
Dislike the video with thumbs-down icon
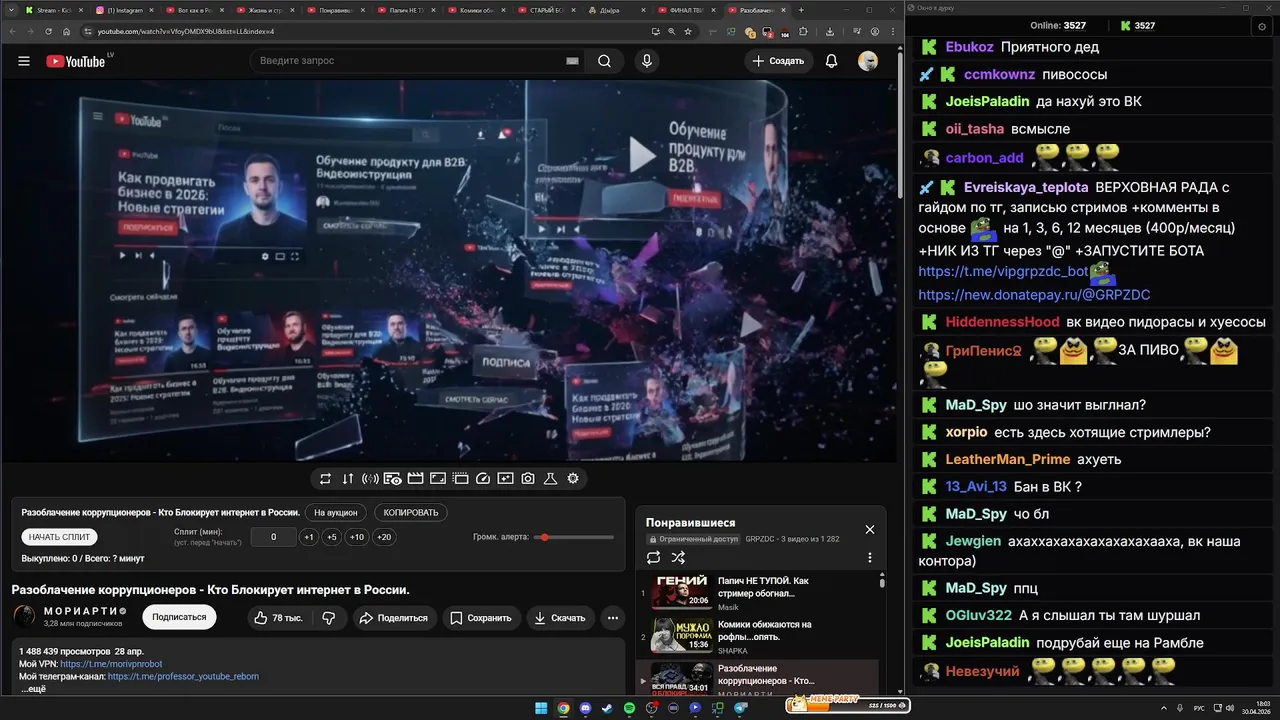329,618
